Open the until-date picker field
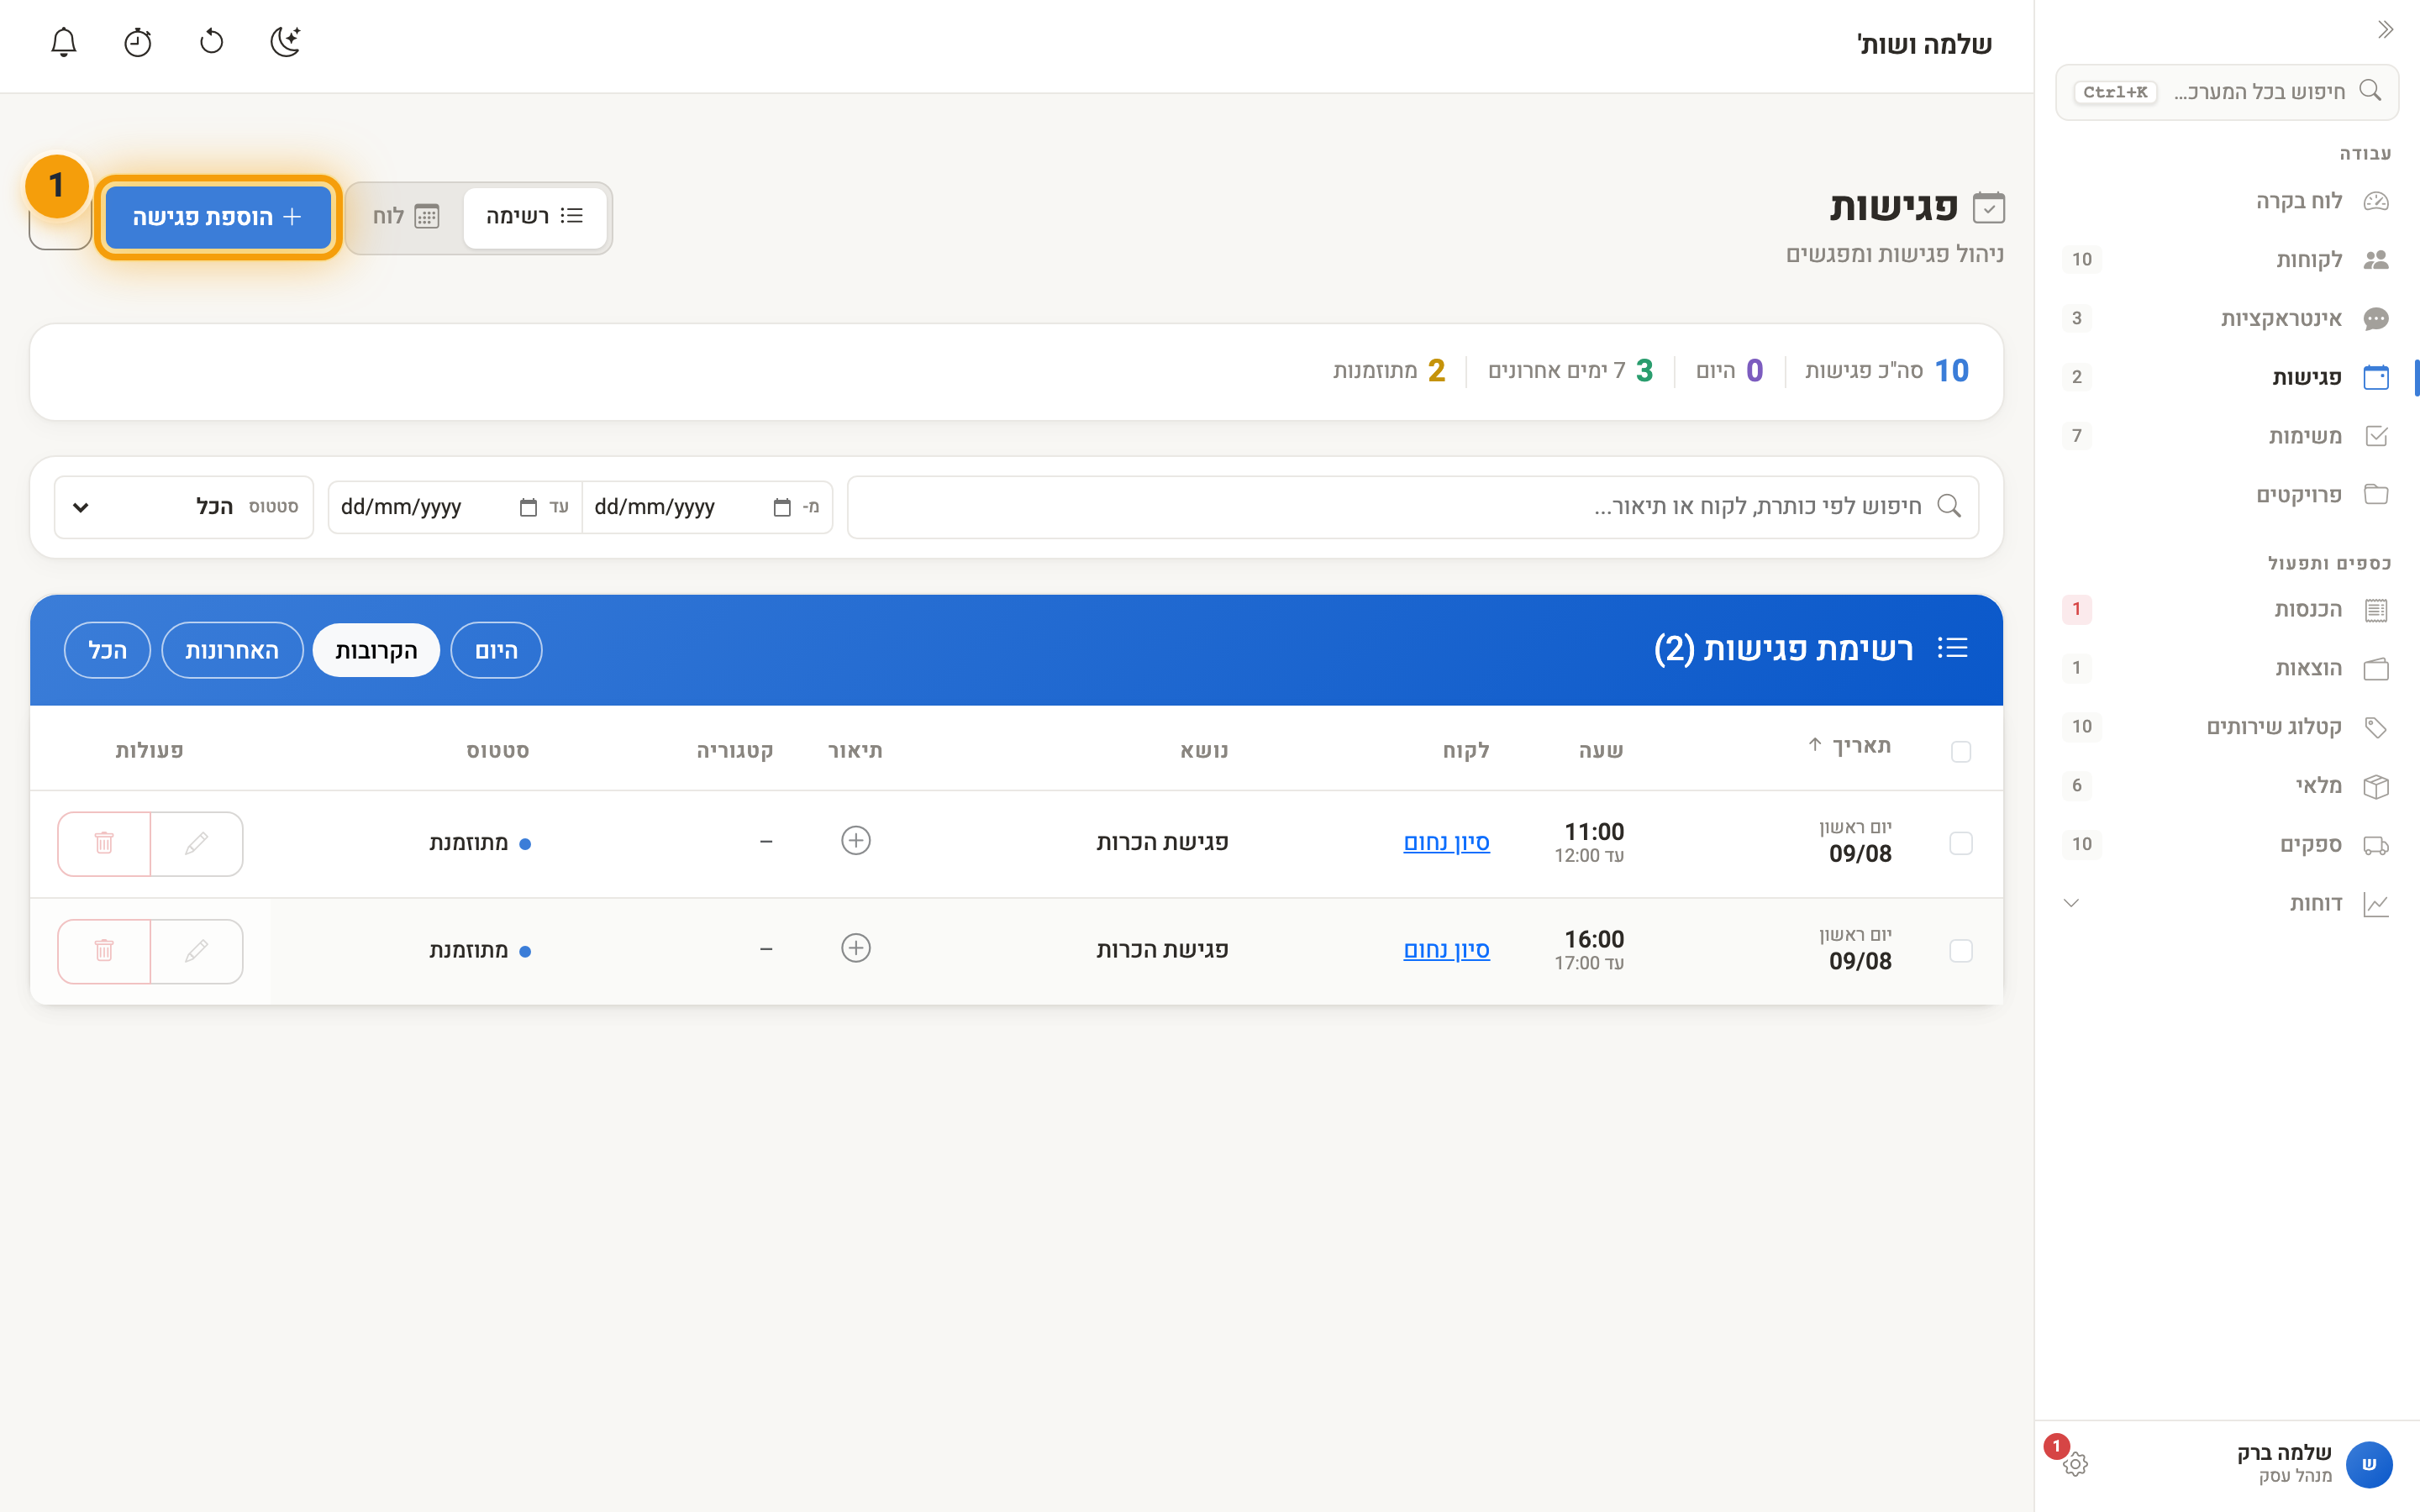This screenshot has width=2420, height=1512. [x=455, y=507]
